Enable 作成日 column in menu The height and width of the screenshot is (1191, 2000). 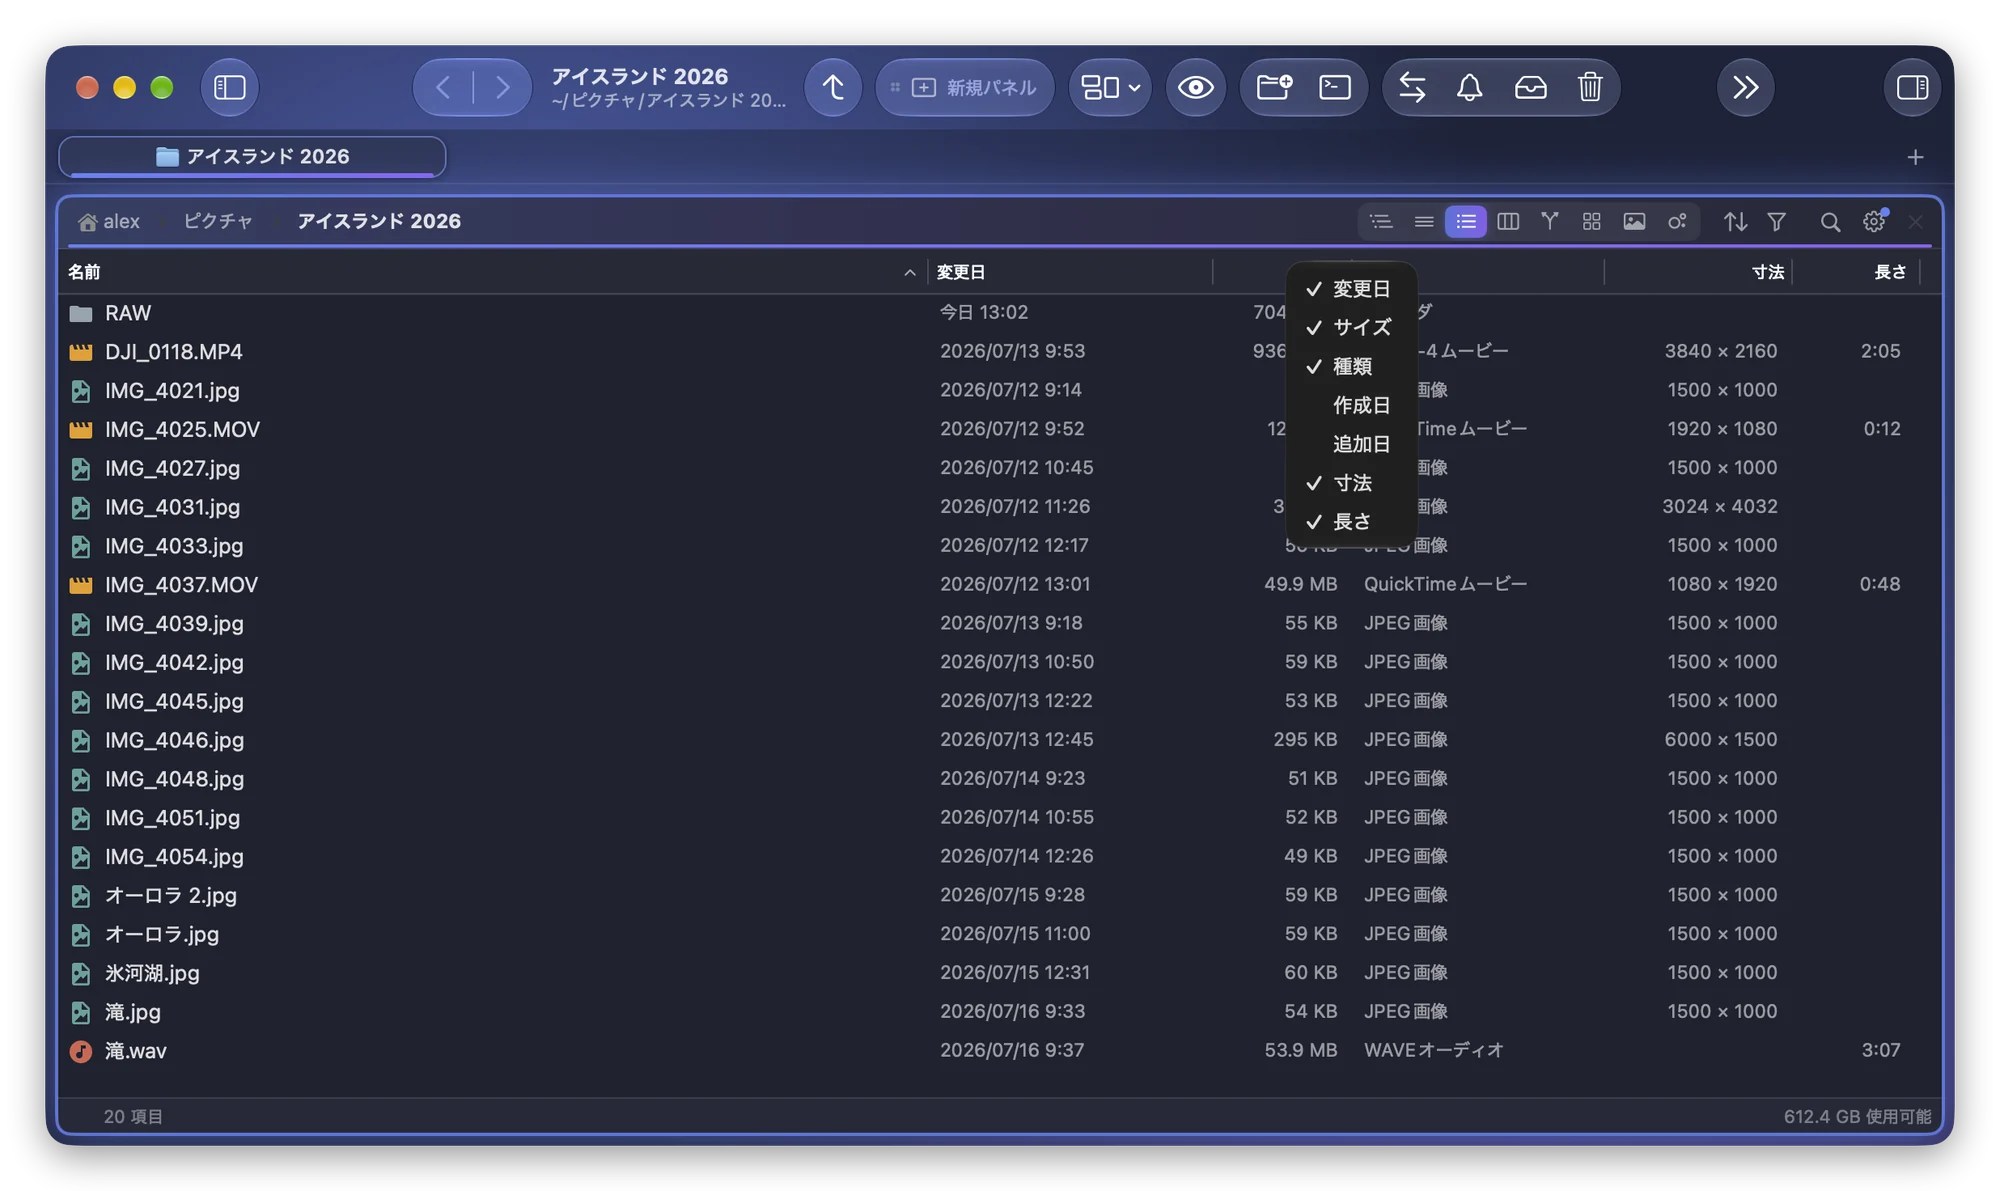pyautogui.click(x=1351, y=406)
